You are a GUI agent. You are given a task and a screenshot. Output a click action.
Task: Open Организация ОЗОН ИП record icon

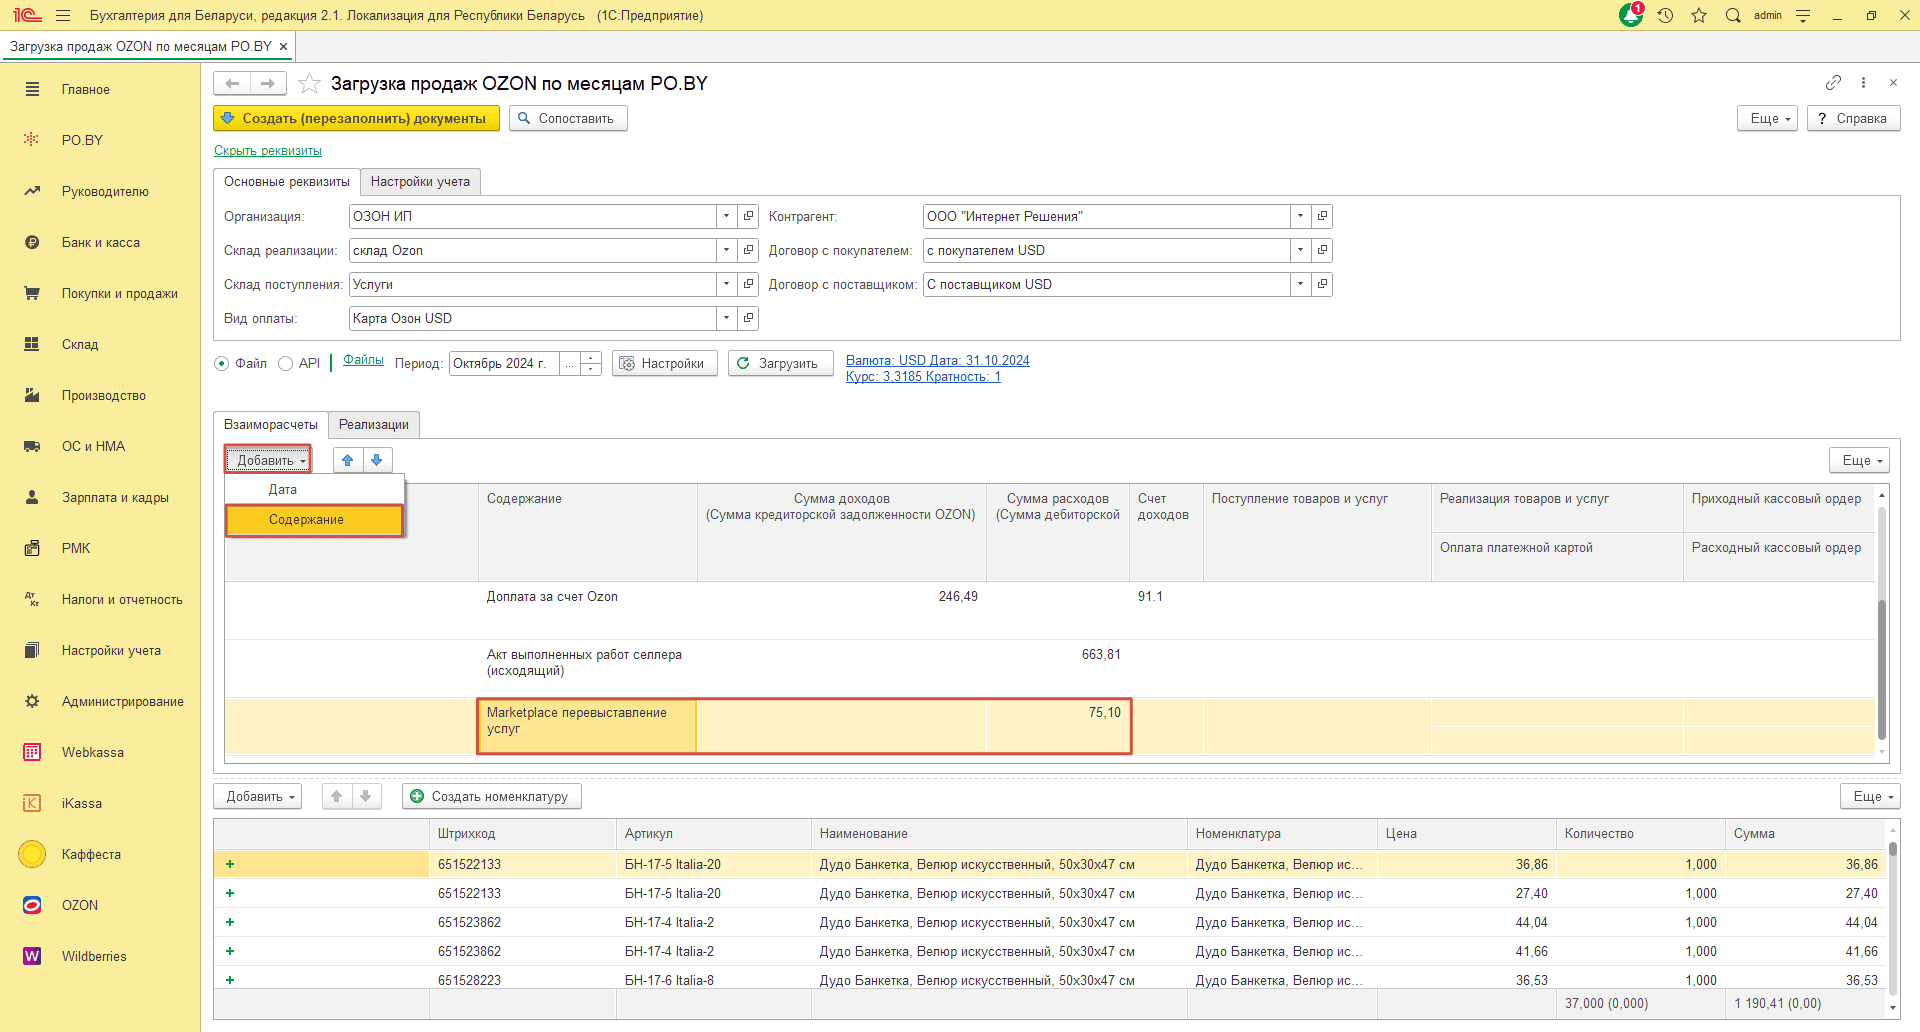[x=748, y=216]
